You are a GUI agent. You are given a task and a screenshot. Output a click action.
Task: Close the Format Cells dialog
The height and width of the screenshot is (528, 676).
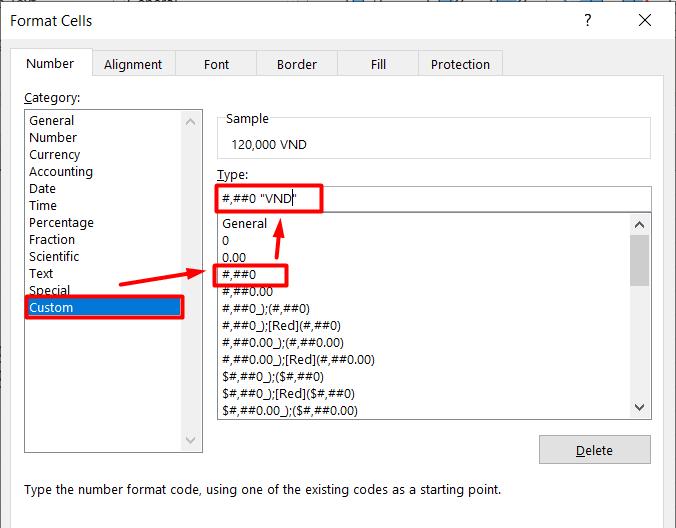[645, 20]
